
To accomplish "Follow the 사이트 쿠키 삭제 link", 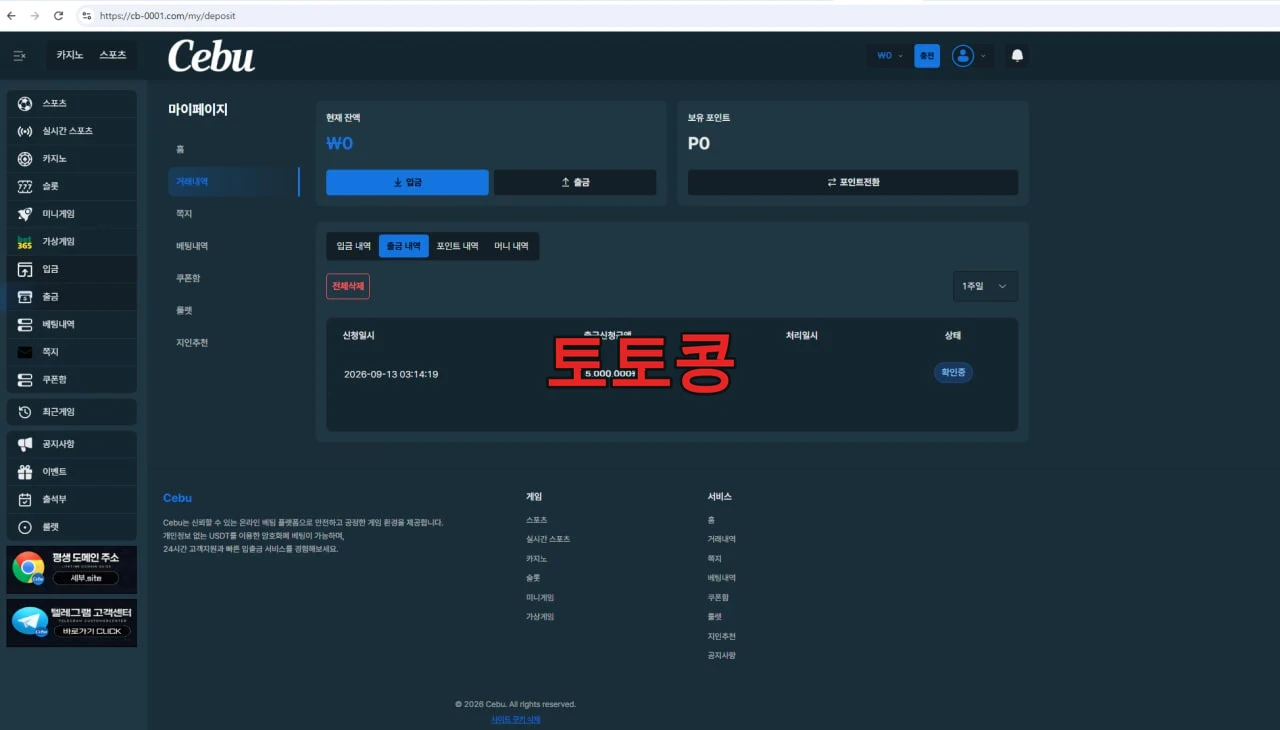I will (x=515, y=719).
